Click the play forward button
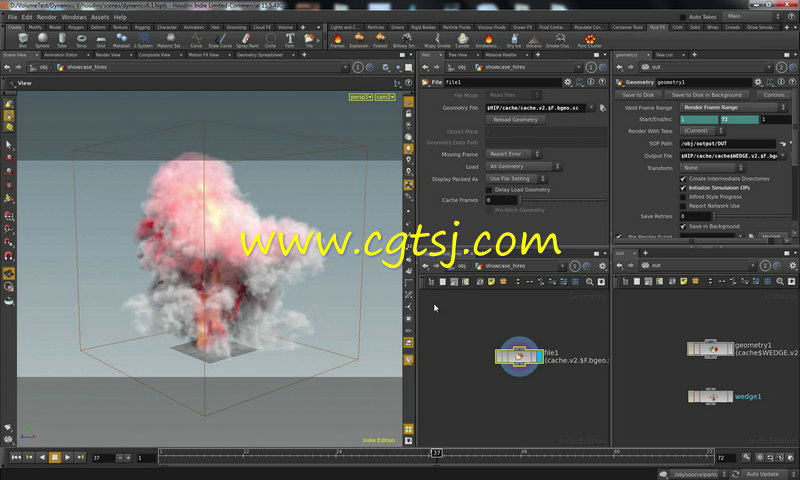The height and width of the screenshot is (480, 800). point(67,458)
